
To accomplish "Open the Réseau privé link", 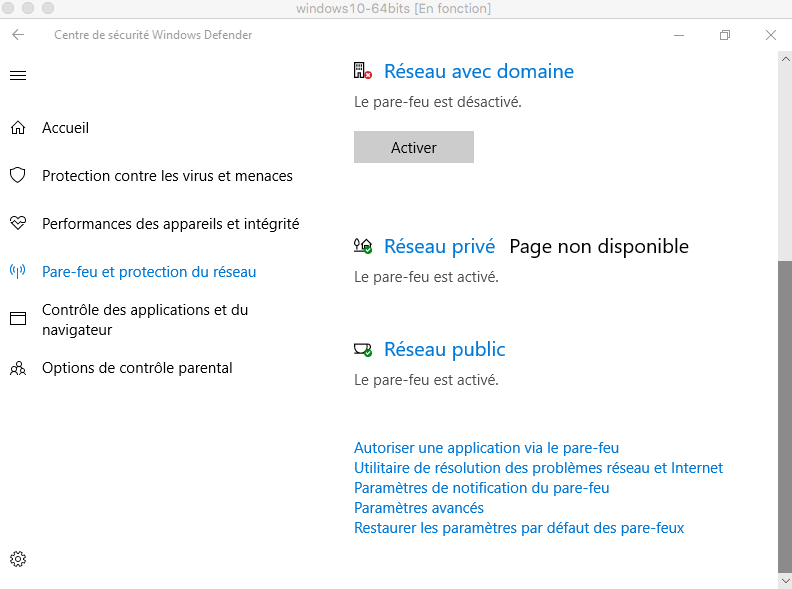I will pos(439,247).
